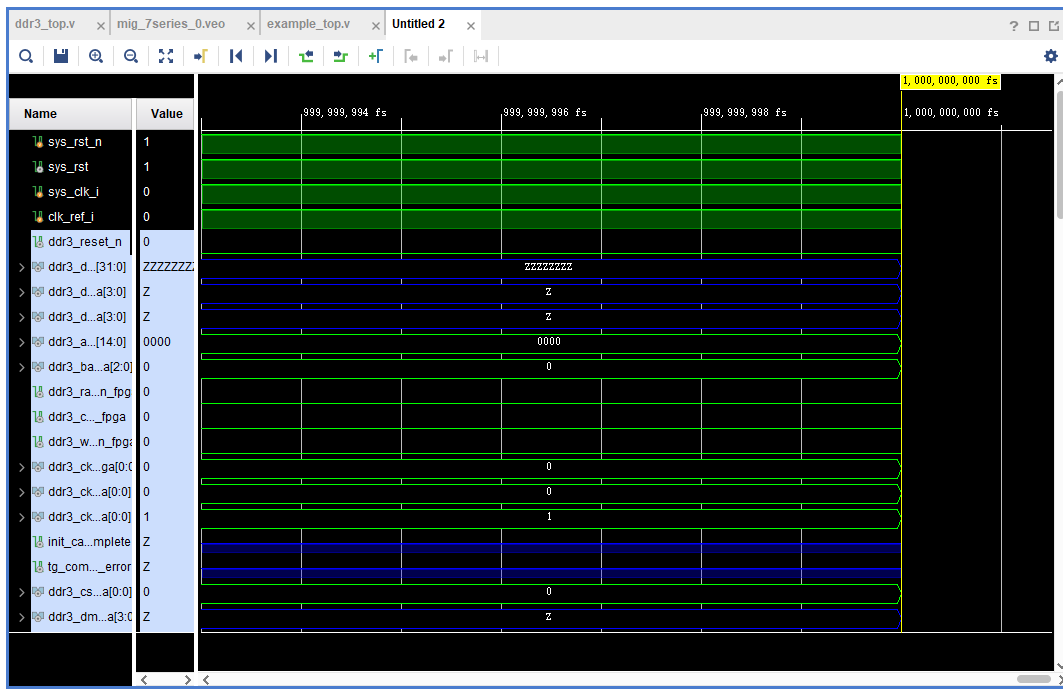Switch to the example_top.v tab
Viewport: 1063px width, 694px height.
[x=308, y=24]
